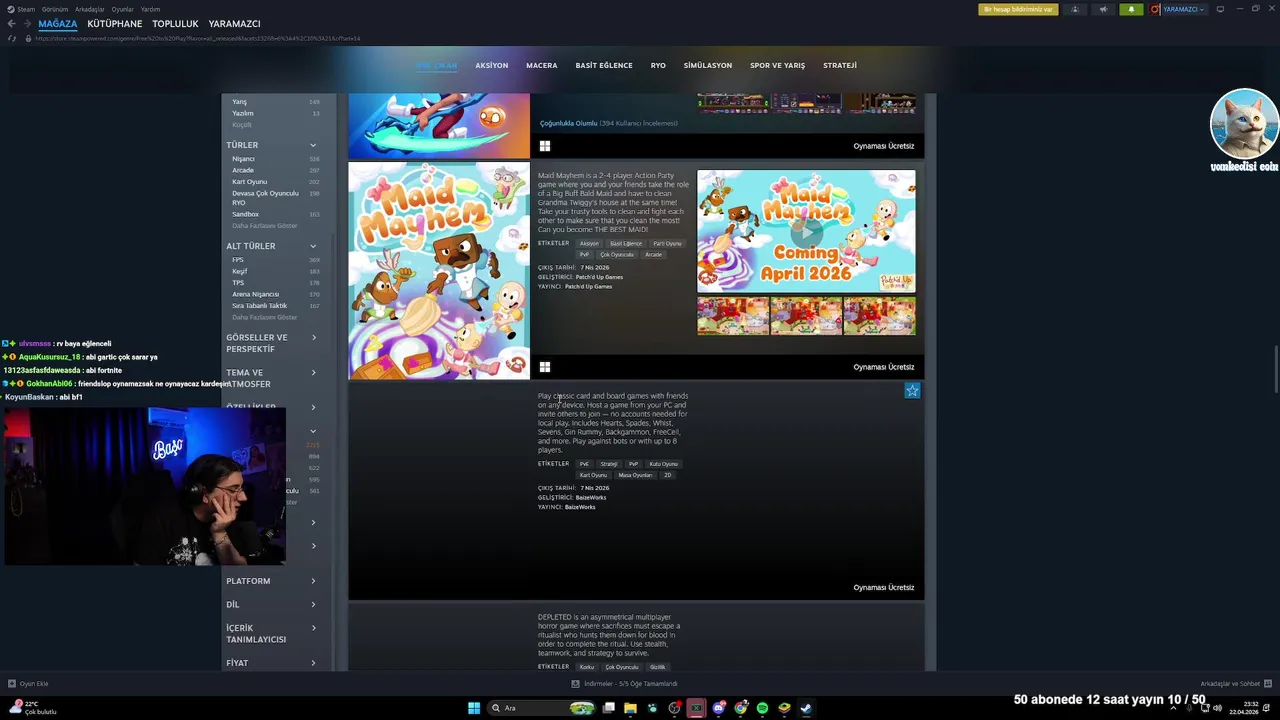Open the MAĞAZA tab

point(58,23)
